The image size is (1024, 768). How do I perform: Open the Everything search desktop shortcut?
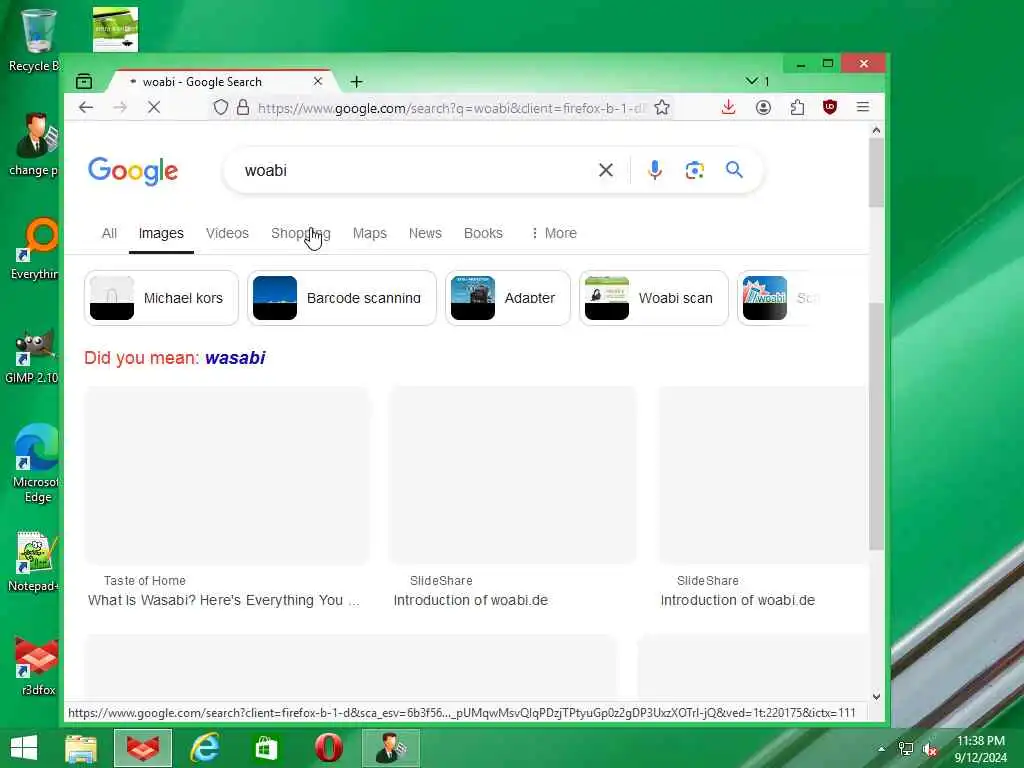(x=36, y=249)
